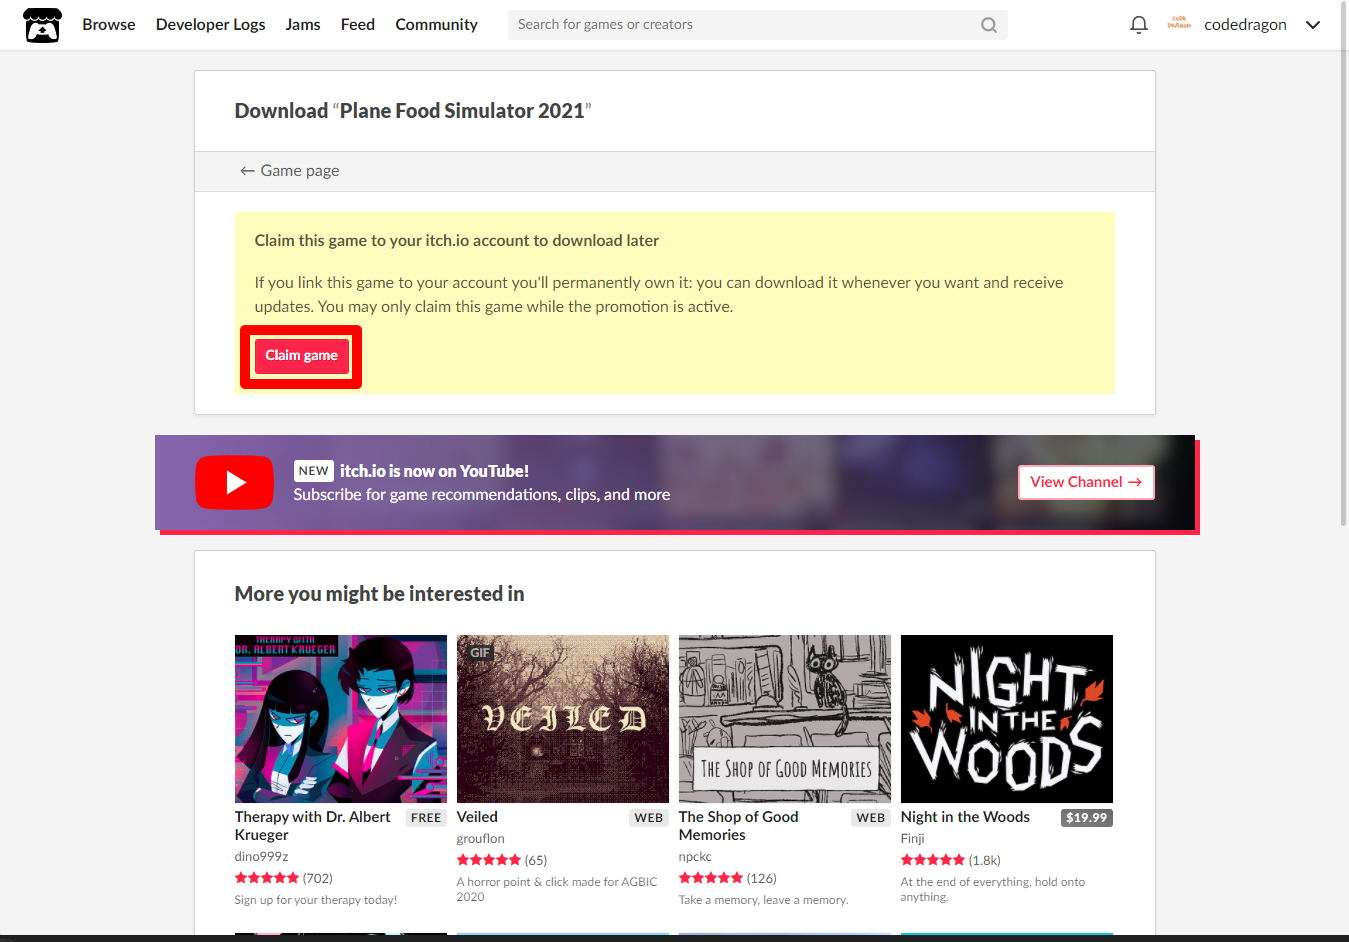This screenshot has height=942, width=1349.
Task: Click the search magnifier icon
Action: pos(988,25)
